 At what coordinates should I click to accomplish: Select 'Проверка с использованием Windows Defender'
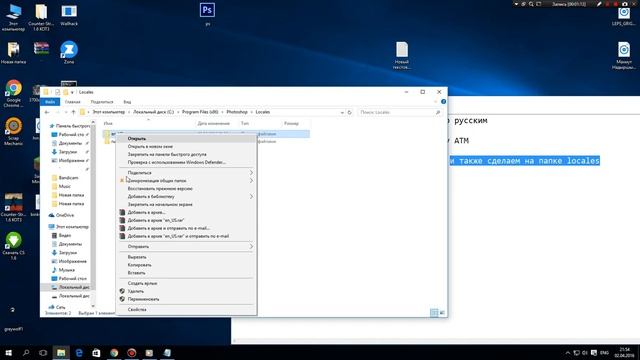187,162
